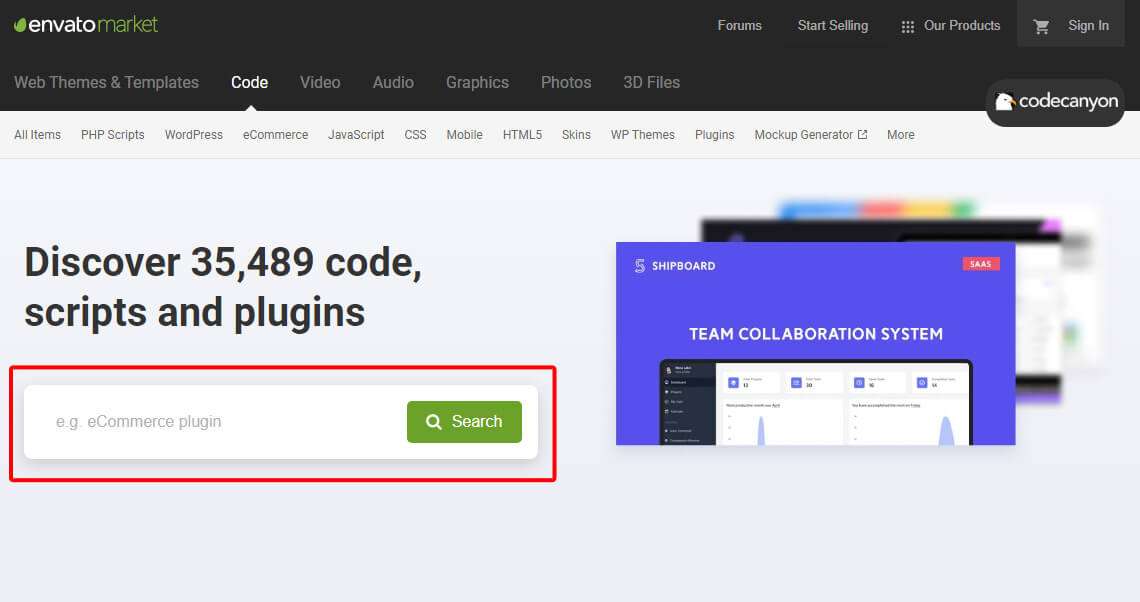The width and height of the screenshot is (1140, 602).
Task: Click the Start Selling link
Action: pos(832,25)
